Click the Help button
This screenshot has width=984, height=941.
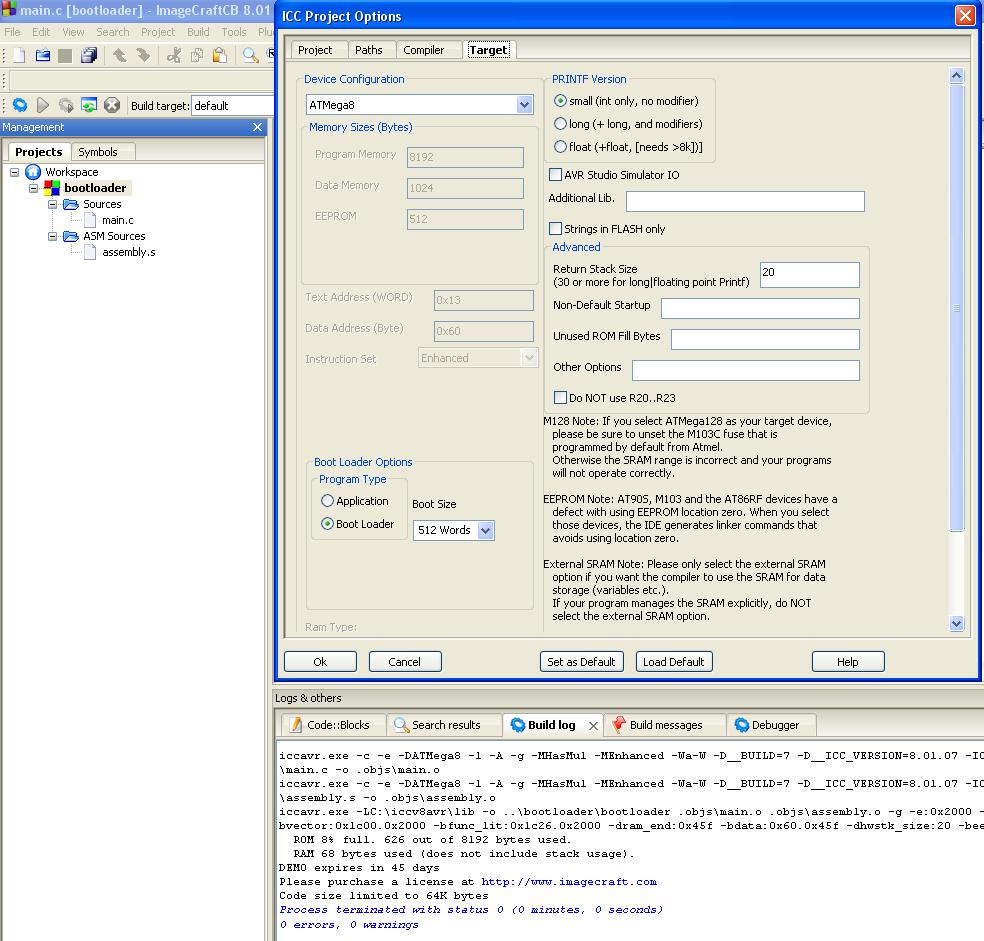(848, 662)
